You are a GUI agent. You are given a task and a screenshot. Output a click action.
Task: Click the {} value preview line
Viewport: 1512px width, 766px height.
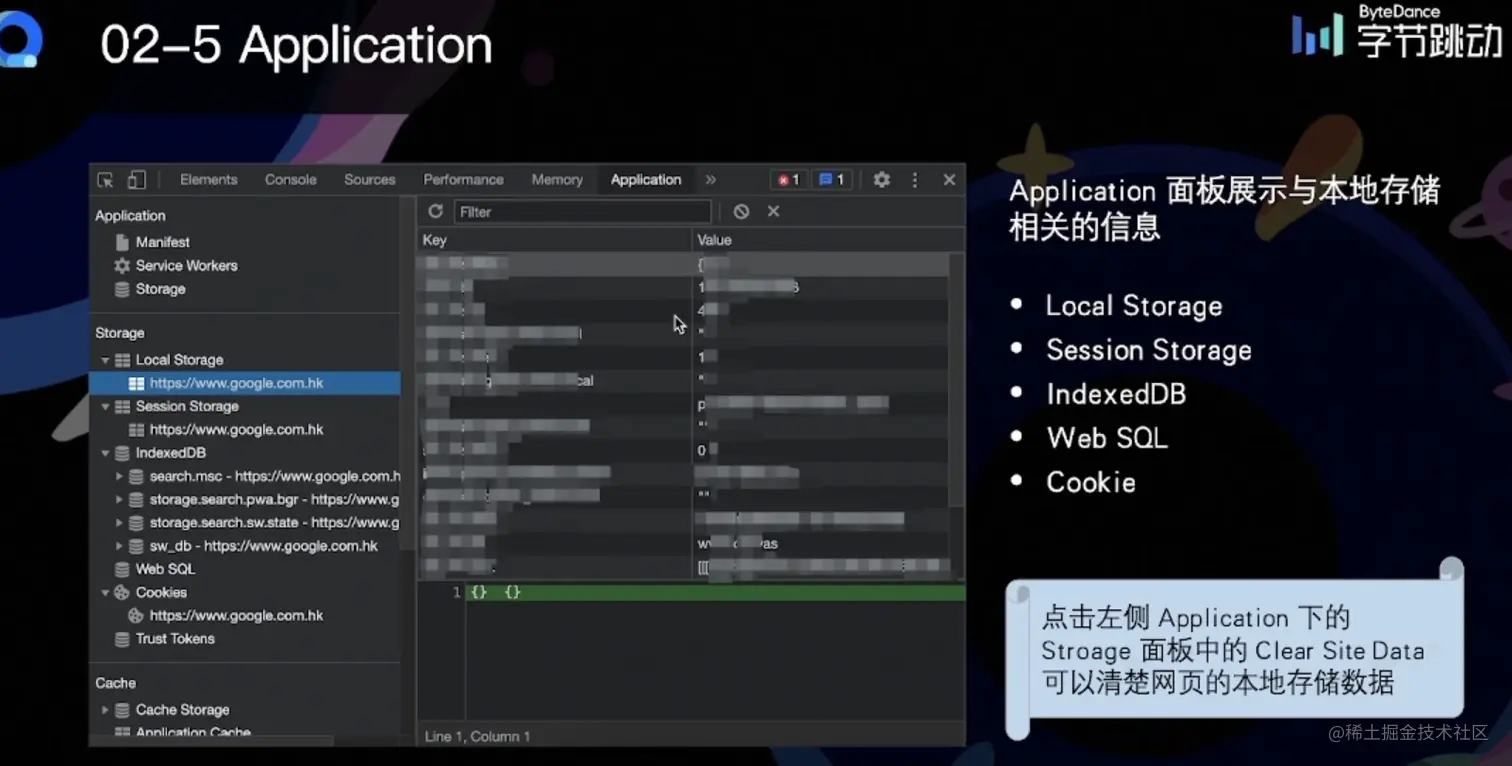point(715,593)
